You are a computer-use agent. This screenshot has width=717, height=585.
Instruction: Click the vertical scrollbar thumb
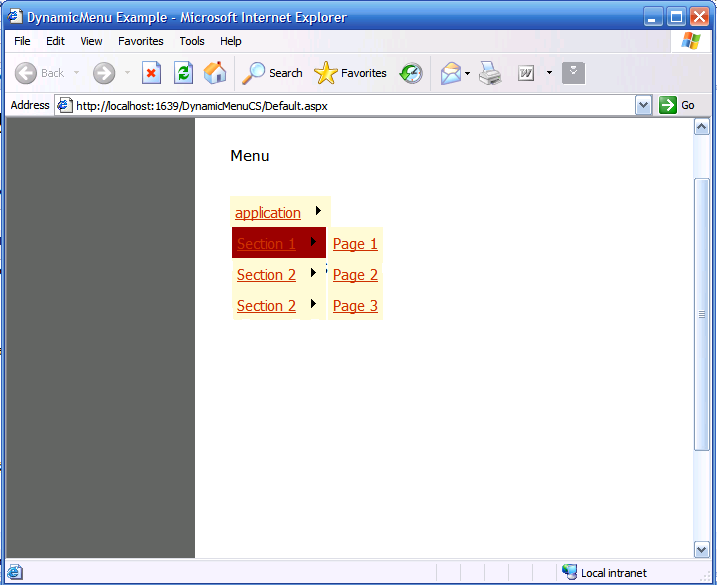click(x=701, y=315)
